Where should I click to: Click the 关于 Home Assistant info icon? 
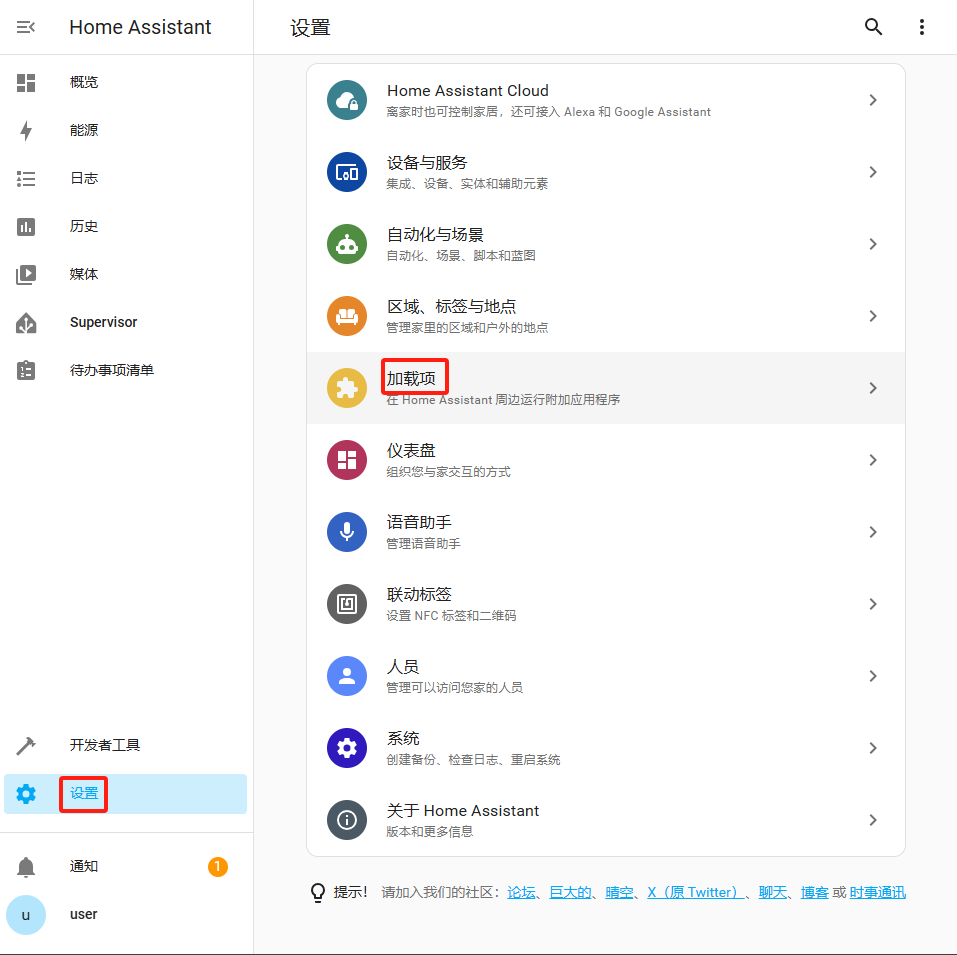pyautogui.click(x=347, y=820)
